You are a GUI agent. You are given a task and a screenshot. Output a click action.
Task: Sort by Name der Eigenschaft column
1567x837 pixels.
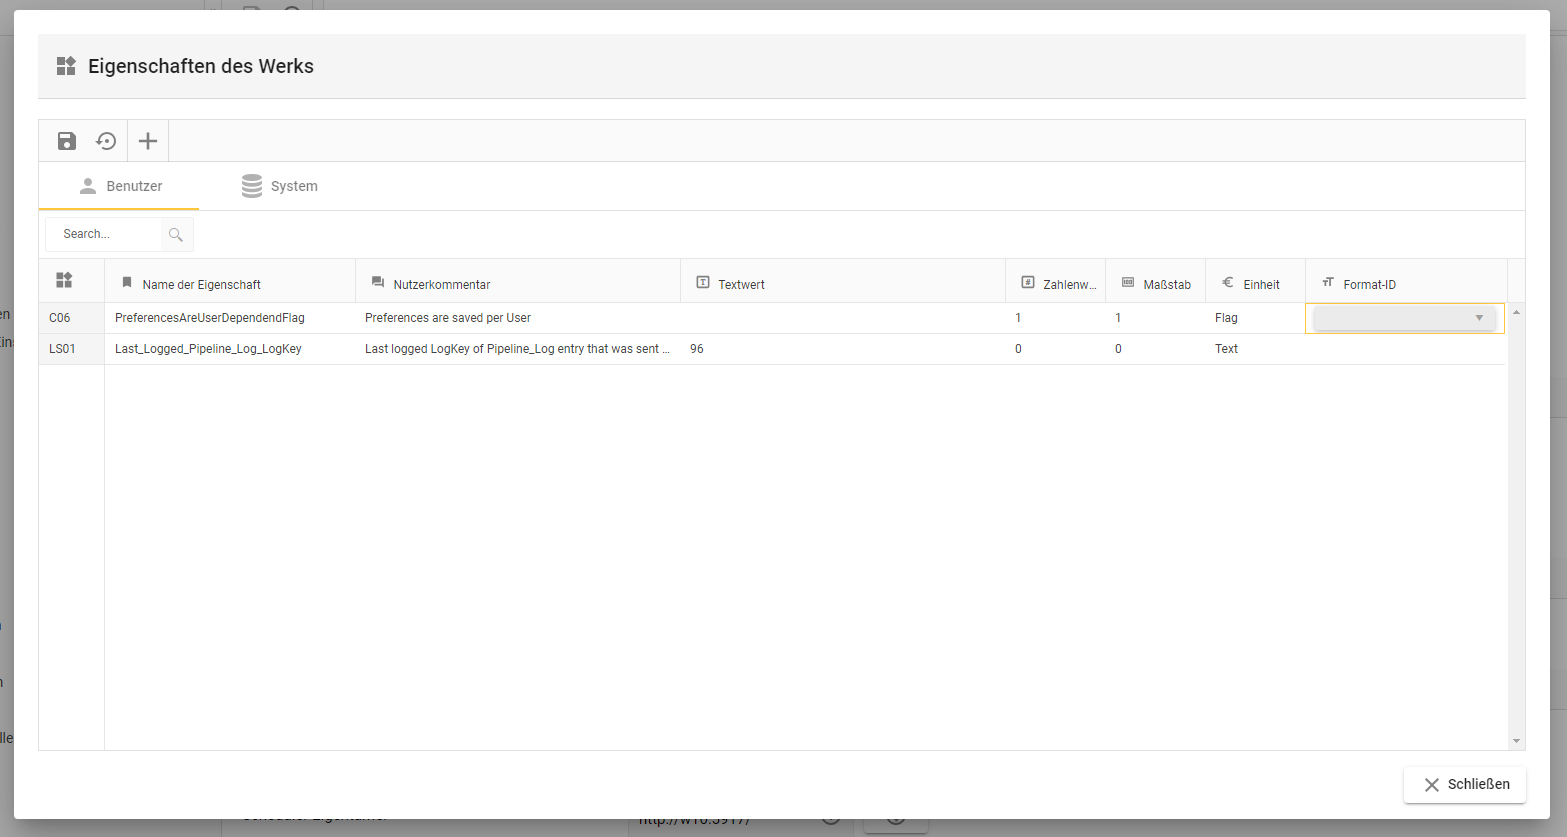201,284
